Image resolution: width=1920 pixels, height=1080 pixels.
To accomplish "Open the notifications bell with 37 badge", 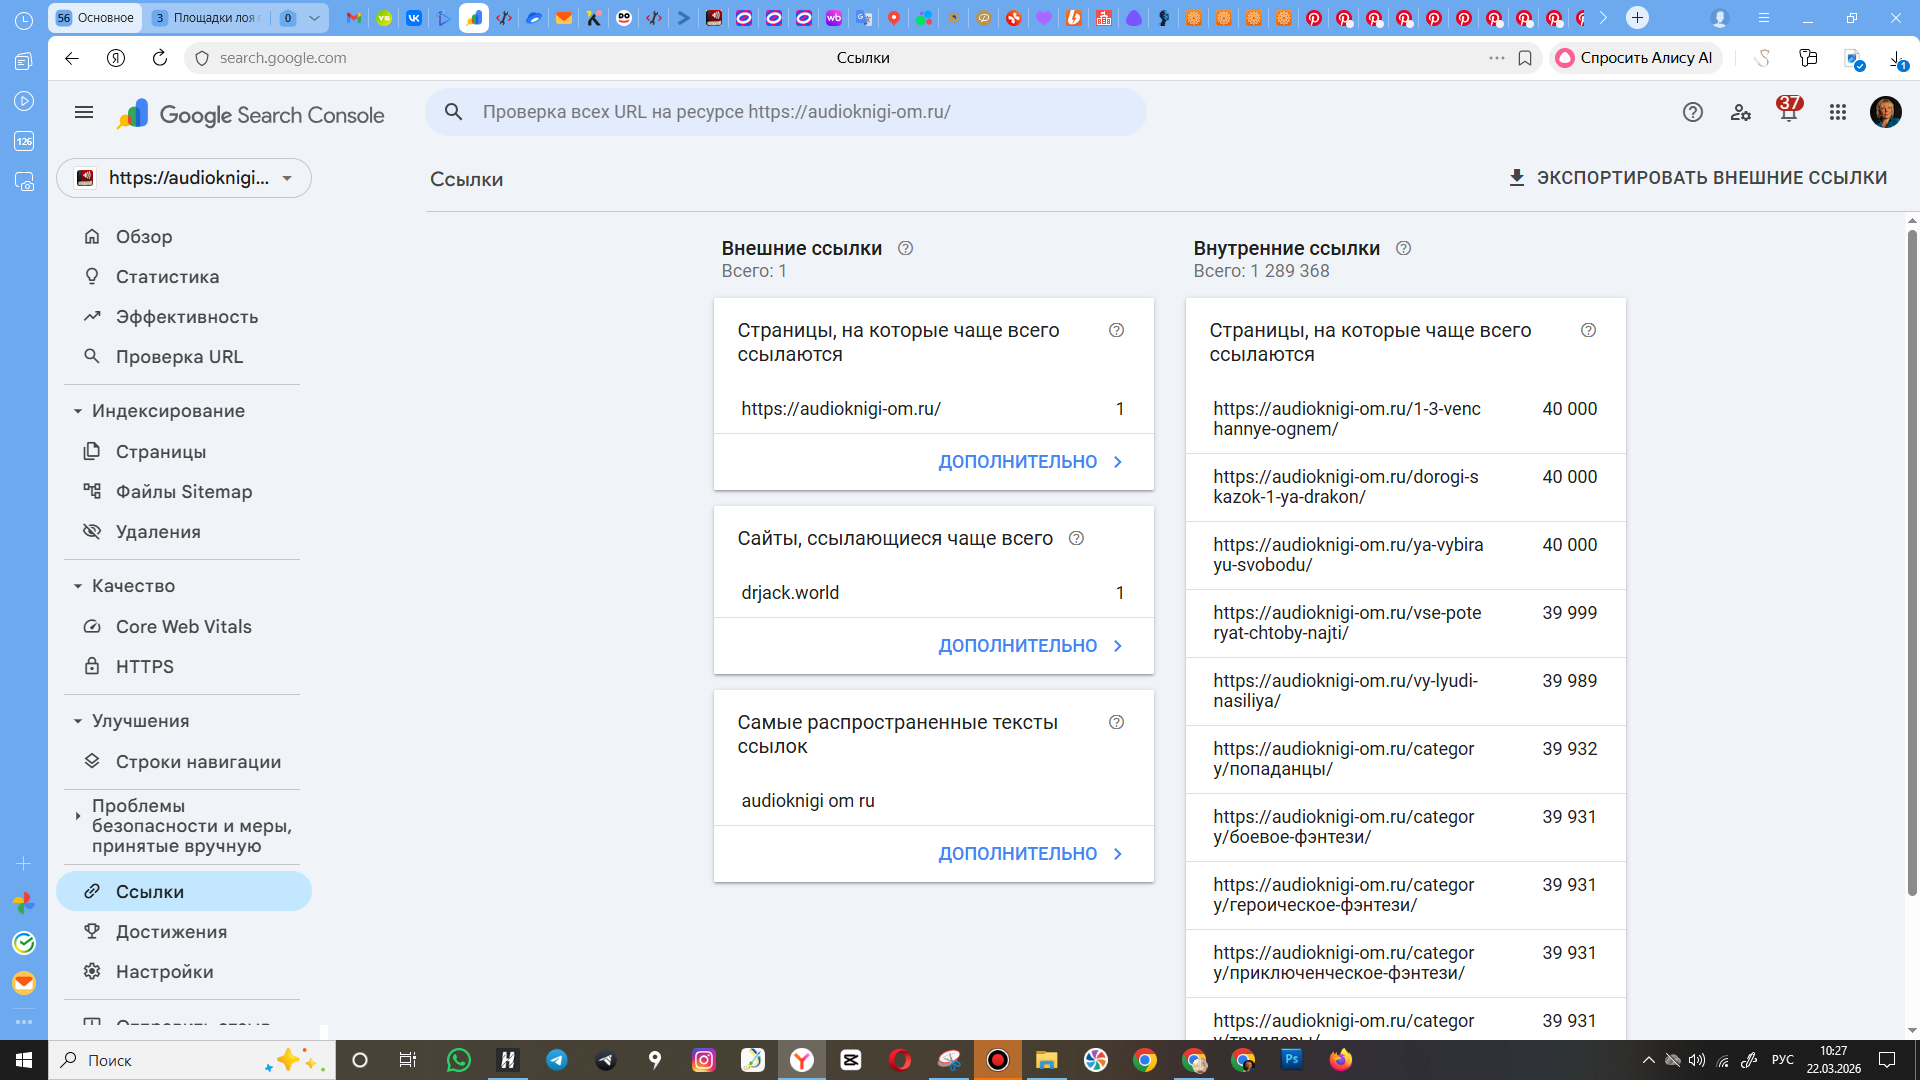I will (x=1788, y=113).
